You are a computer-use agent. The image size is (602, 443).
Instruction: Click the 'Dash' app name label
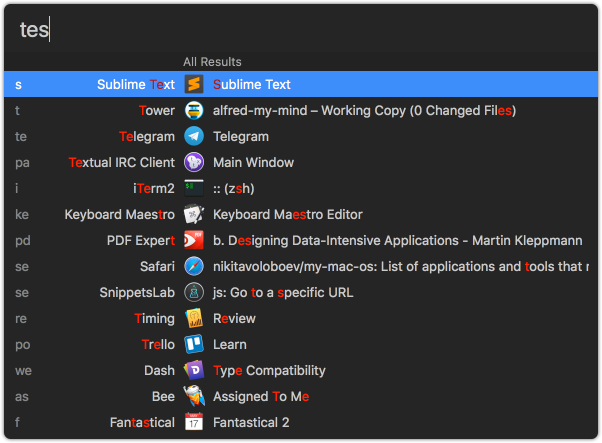159,370
